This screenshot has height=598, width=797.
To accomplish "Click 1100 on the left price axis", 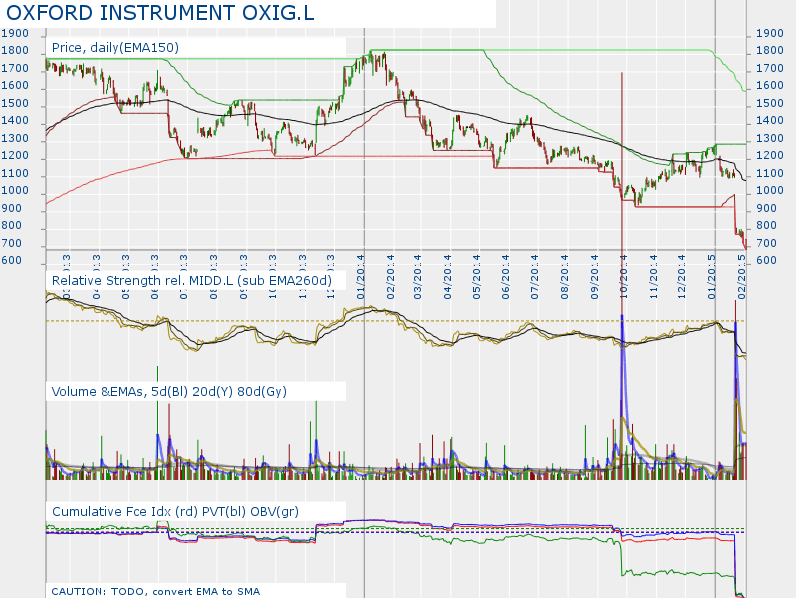I will 15,174.
